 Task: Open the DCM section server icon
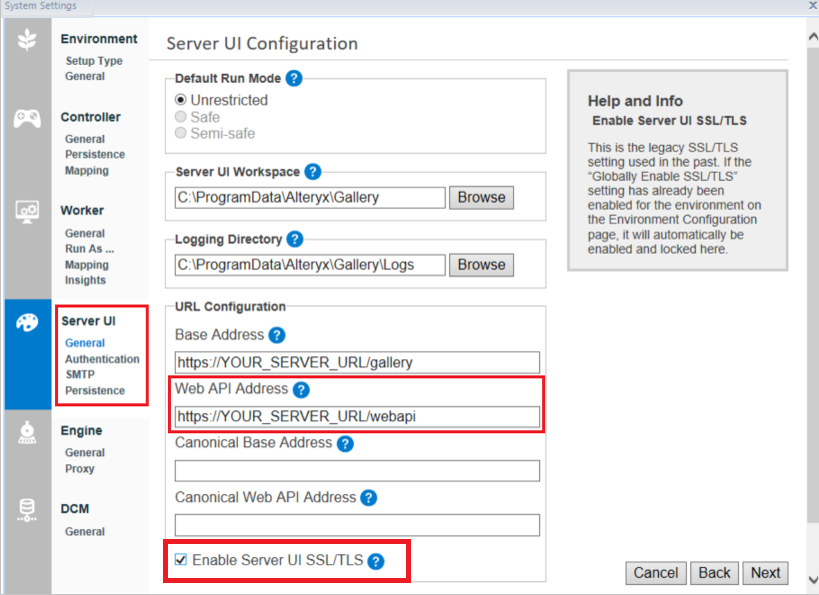point(27,511)
